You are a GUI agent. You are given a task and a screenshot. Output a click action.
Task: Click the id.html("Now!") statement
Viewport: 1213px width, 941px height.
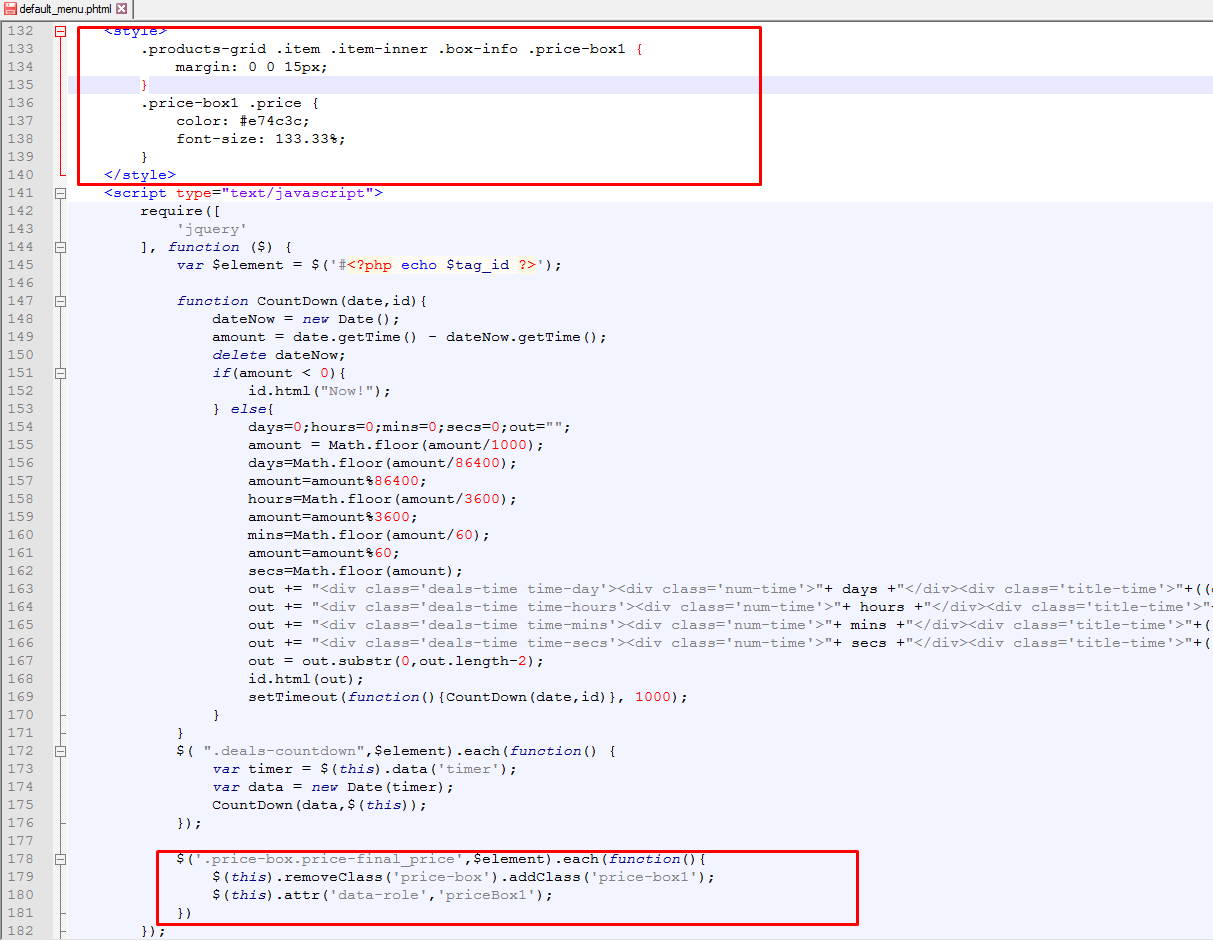point(319,391)
